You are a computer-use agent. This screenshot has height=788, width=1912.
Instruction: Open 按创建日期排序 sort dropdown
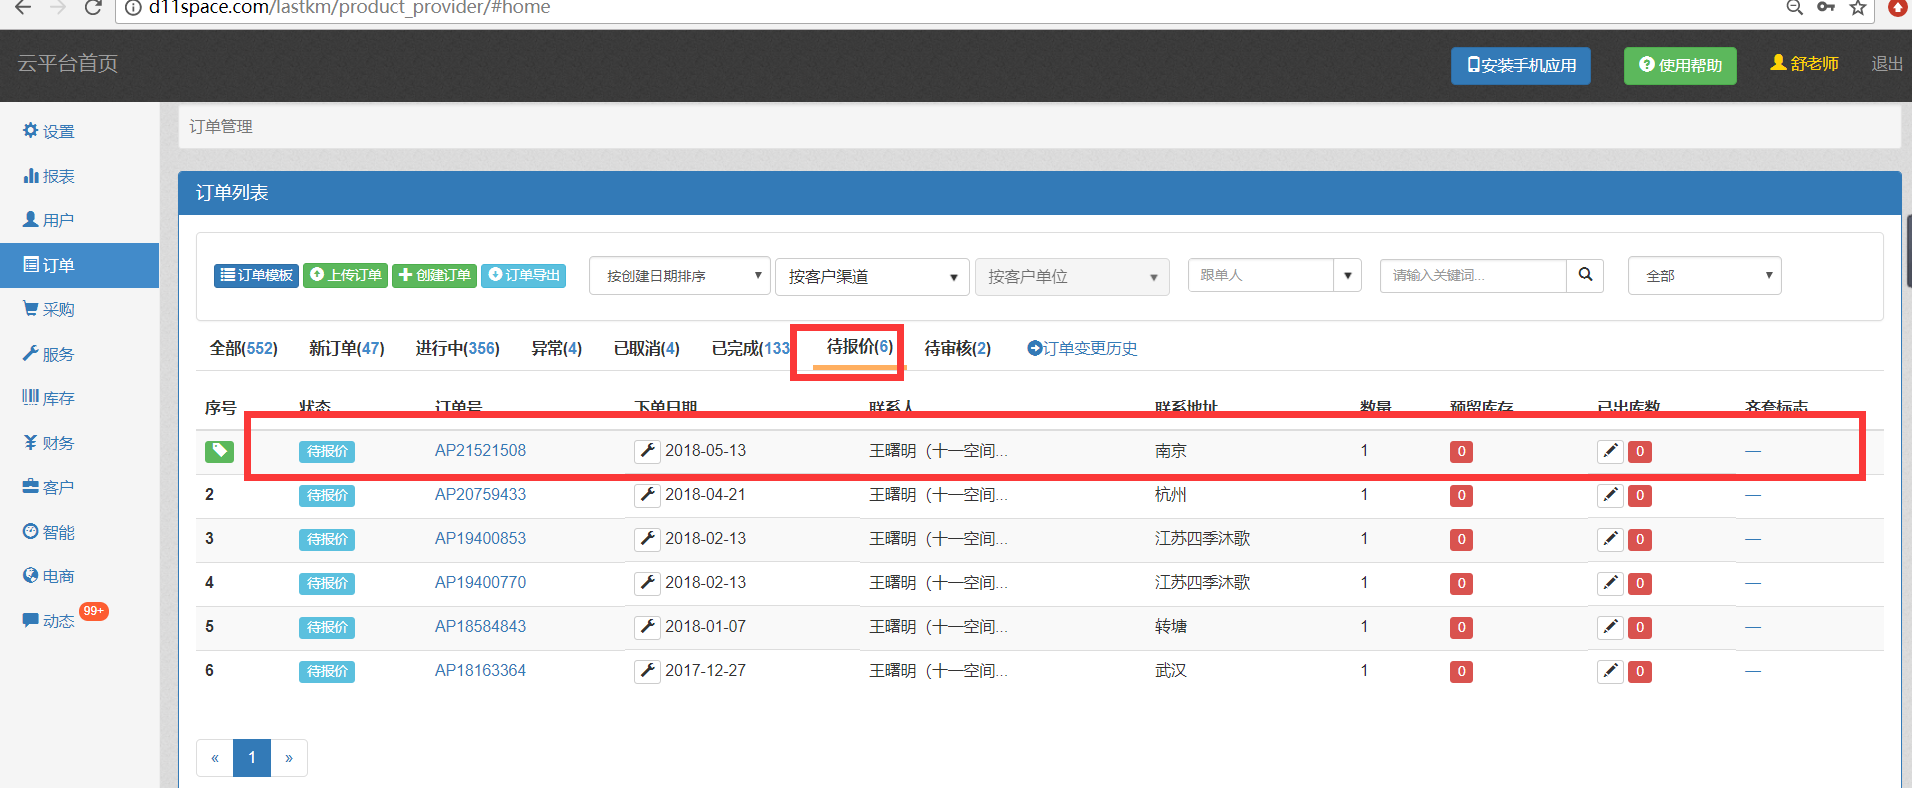(680, 276)
